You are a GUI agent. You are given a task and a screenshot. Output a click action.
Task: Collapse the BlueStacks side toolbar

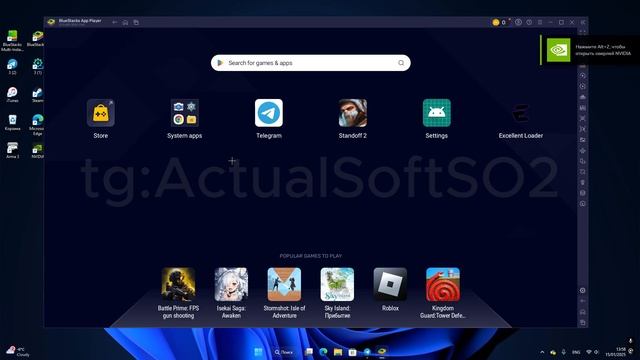[583, 22]
